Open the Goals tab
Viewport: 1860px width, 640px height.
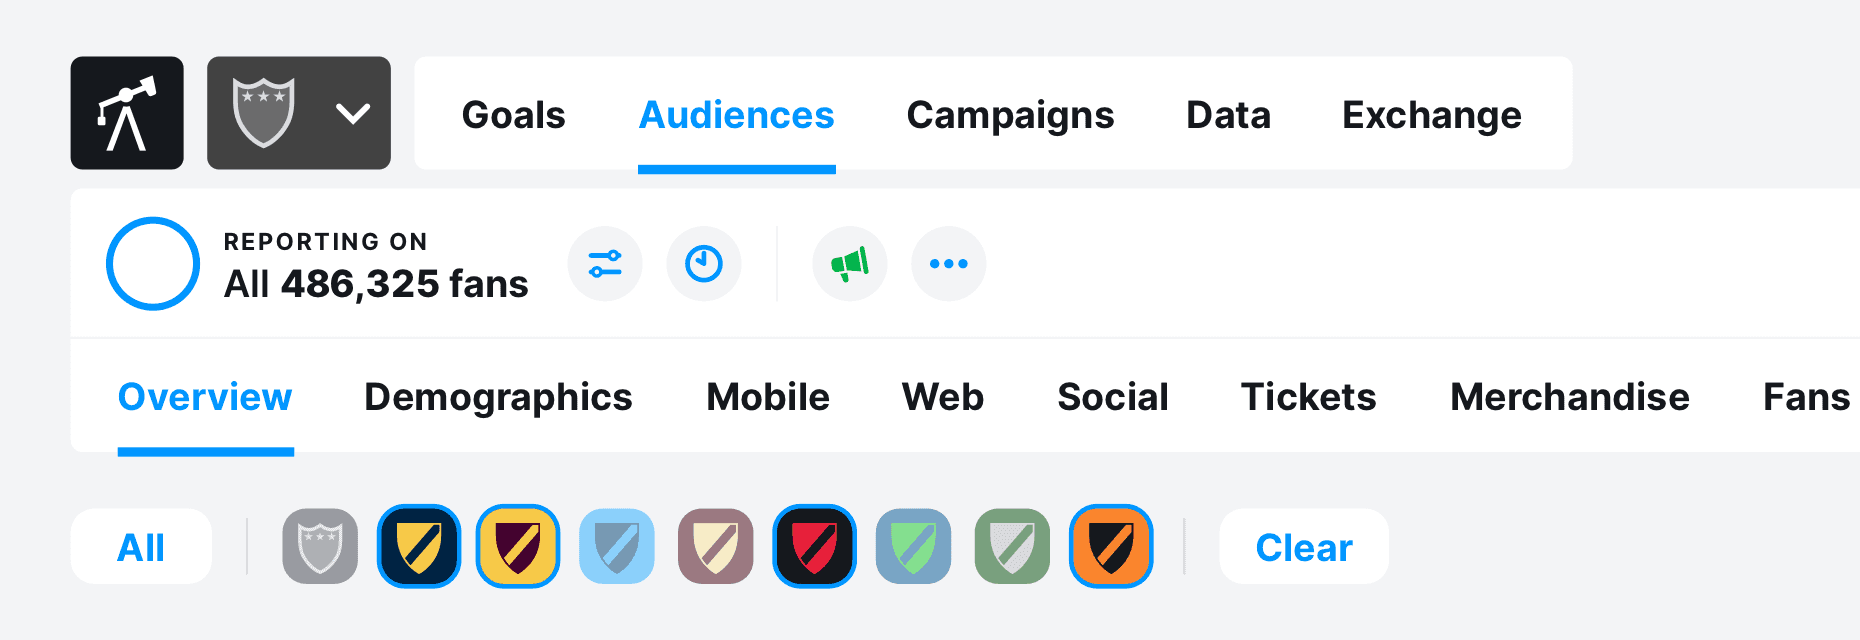pos(513,115)
